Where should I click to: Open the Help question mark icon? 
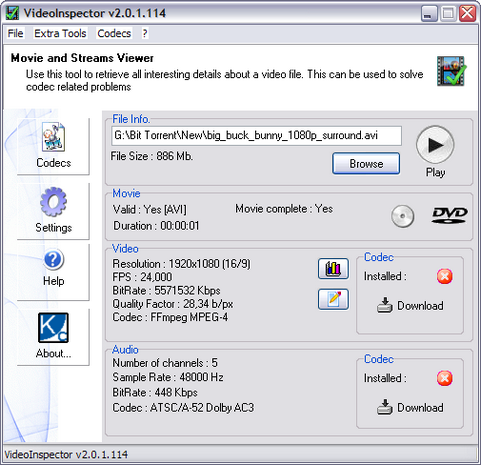pyautogui.click(x=53, y=271)
